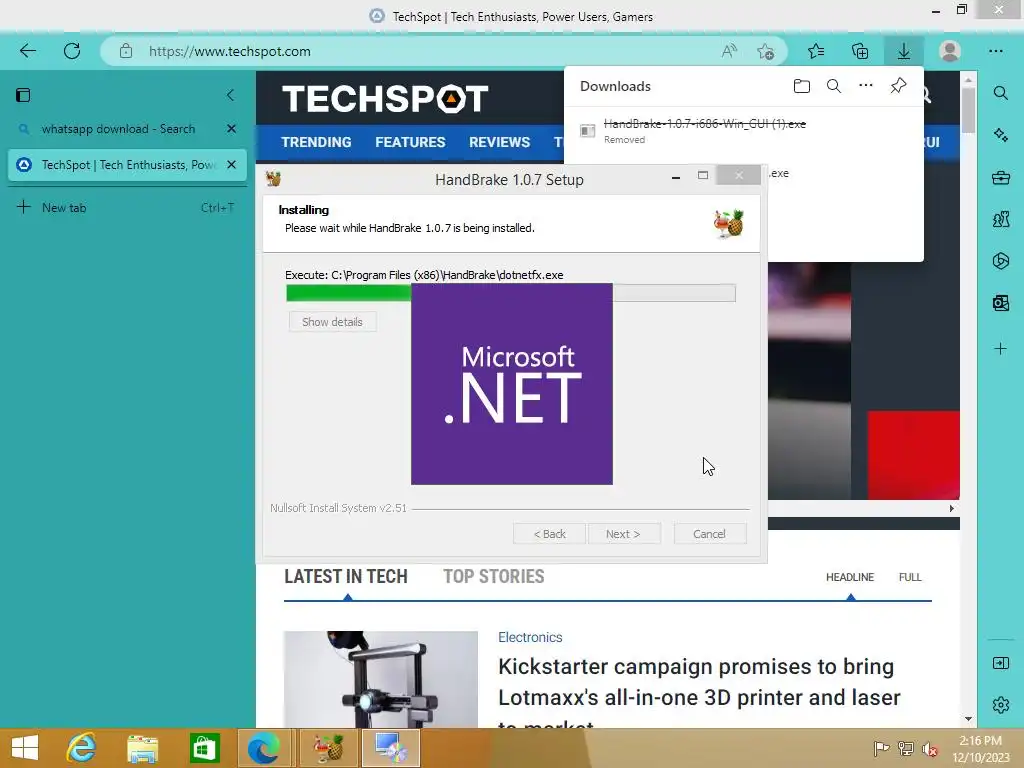Open More options in Downloads panel

coord(866,86)
